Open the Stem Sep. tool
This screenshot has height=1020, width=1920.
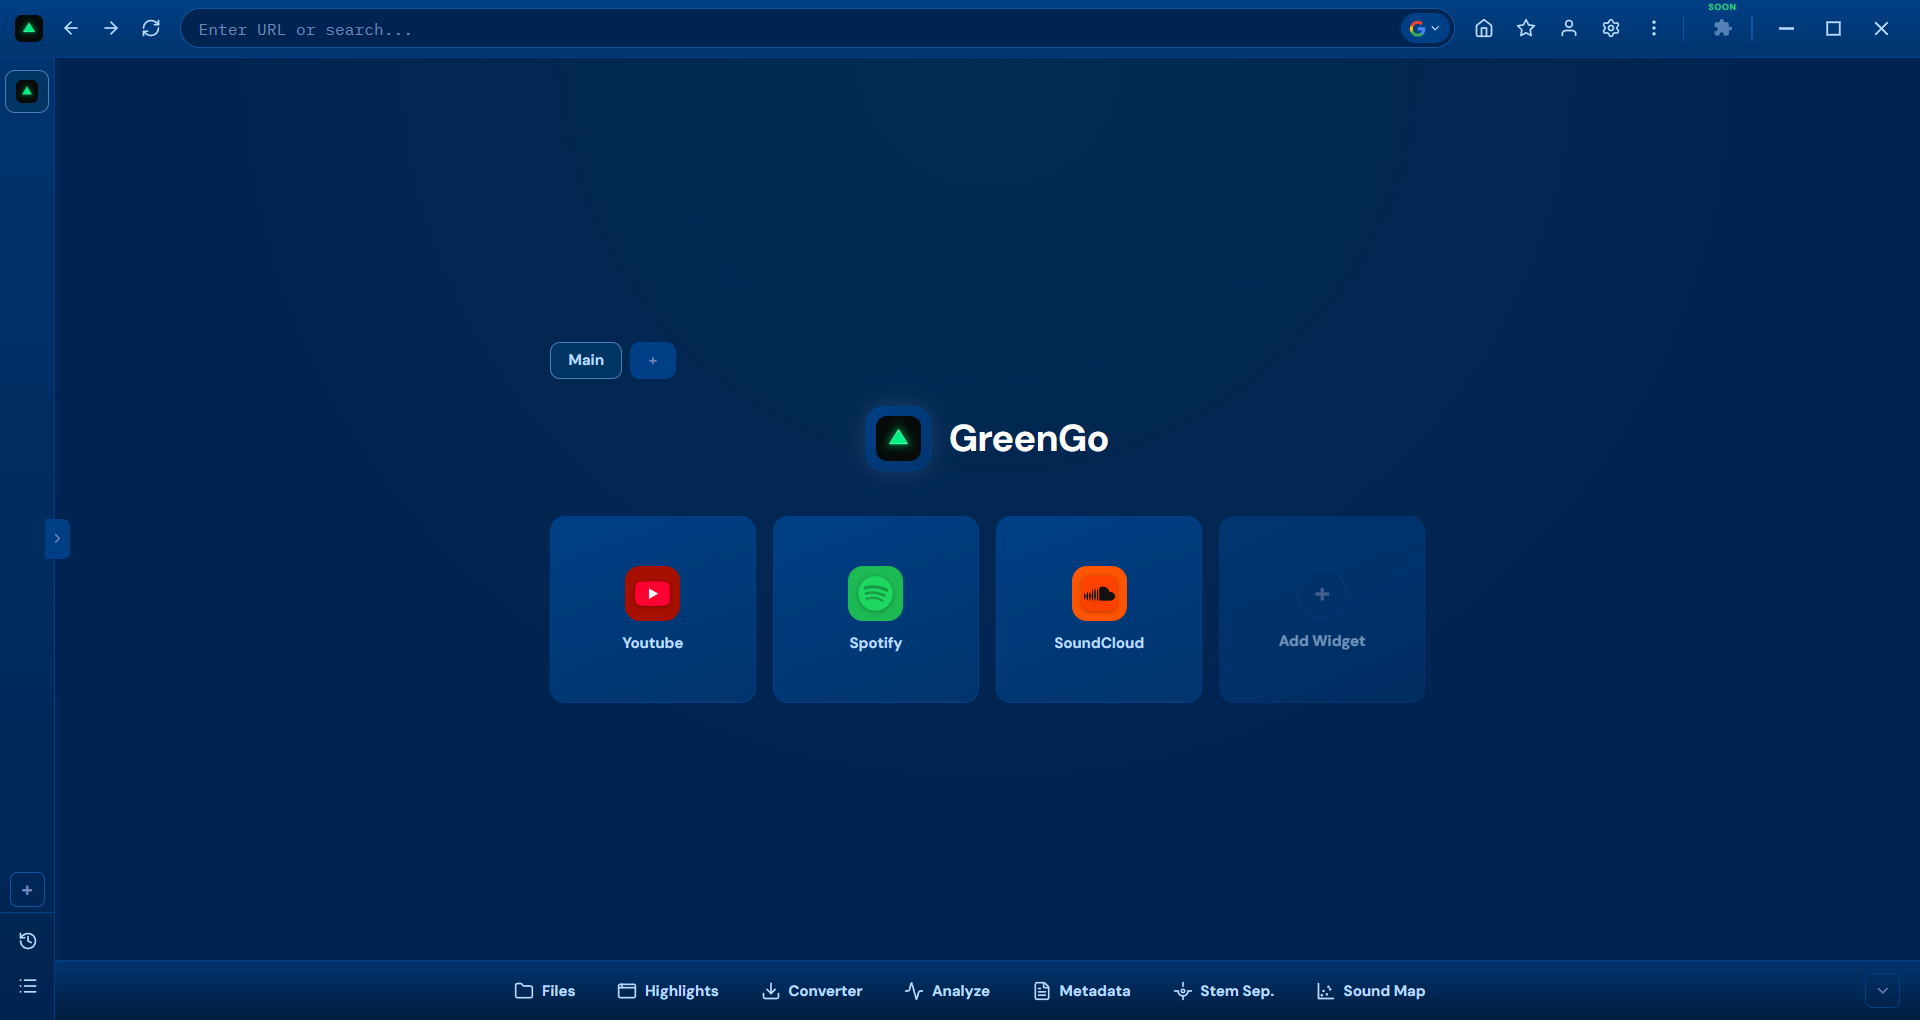(1224, 991)
